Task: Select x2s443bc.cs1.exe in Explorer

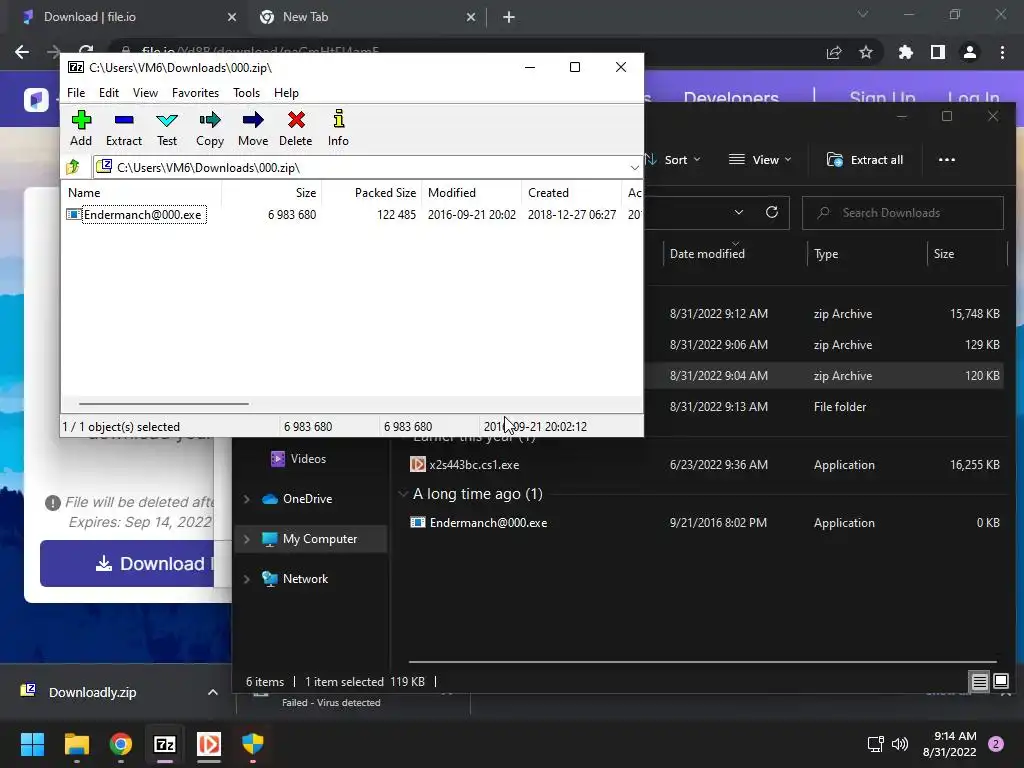Action: pos(473,465)
